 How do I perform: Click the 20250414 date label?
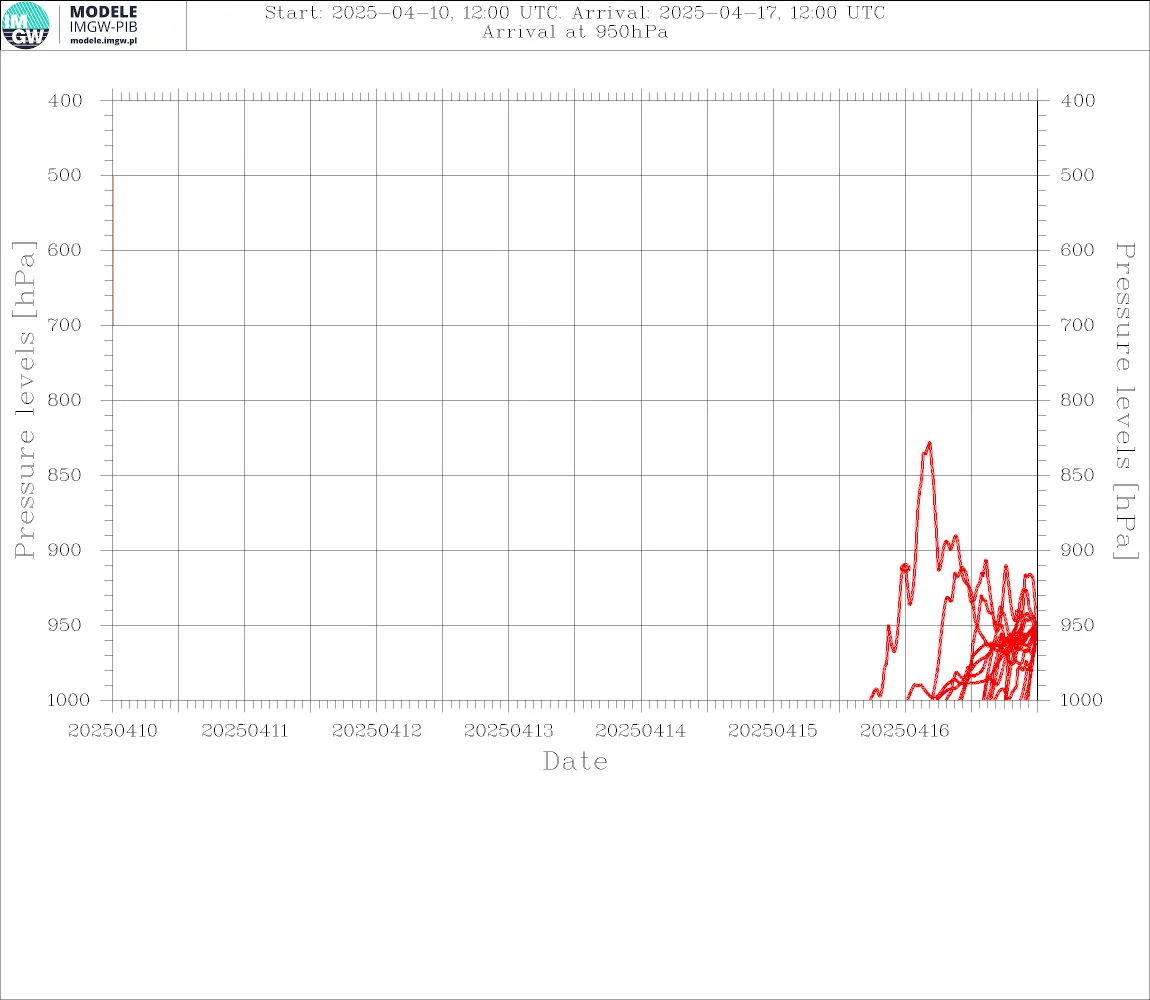tap(641, 731)
